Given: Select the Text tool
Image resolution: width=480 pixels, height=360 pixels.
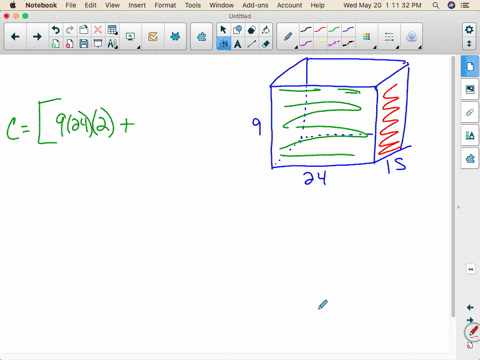Looking at the screenshot, I should click(237, 44).
